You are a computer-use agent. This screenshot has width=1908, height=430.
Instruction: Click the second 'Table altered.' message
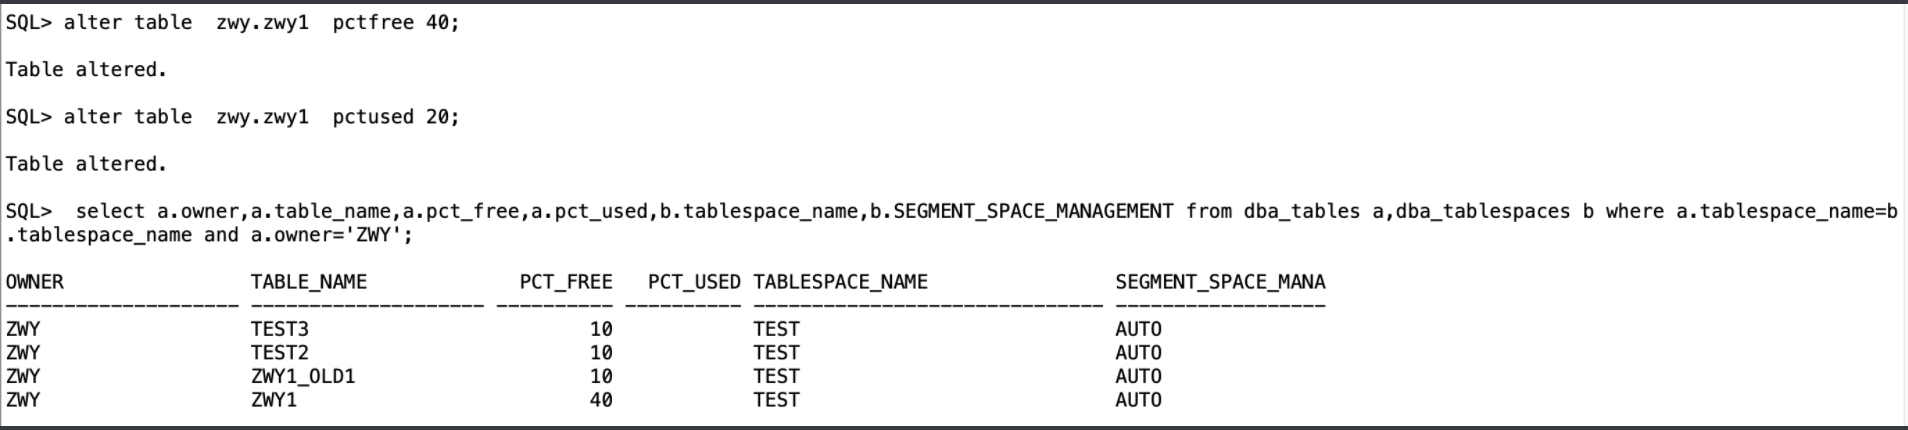86,164
